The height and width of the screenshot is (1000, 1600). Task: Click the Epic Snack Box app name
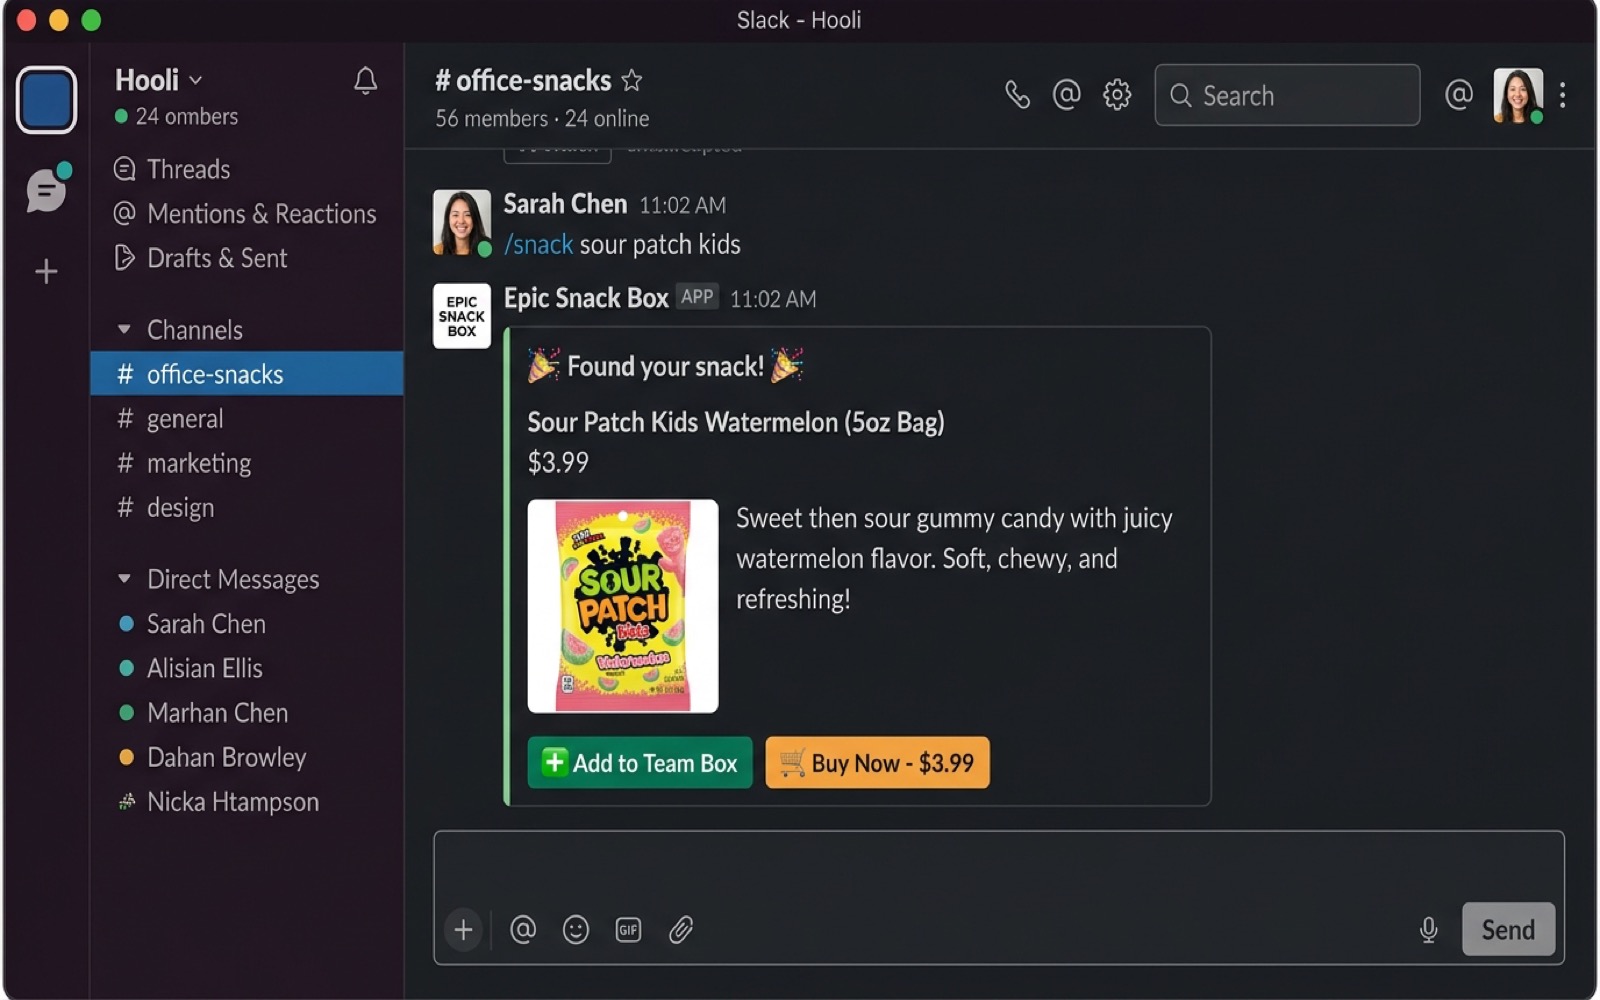(x=586, y=298)
